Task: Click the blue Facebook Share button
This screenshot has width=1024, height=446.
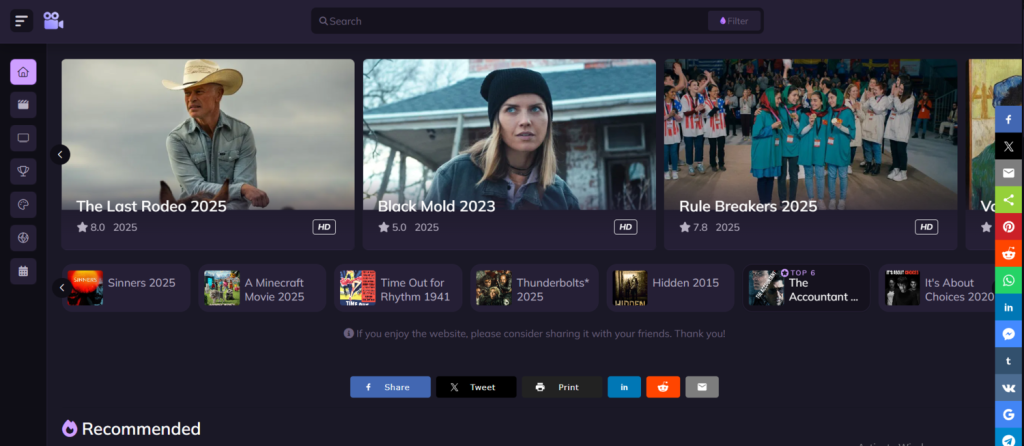Action: 391,387
